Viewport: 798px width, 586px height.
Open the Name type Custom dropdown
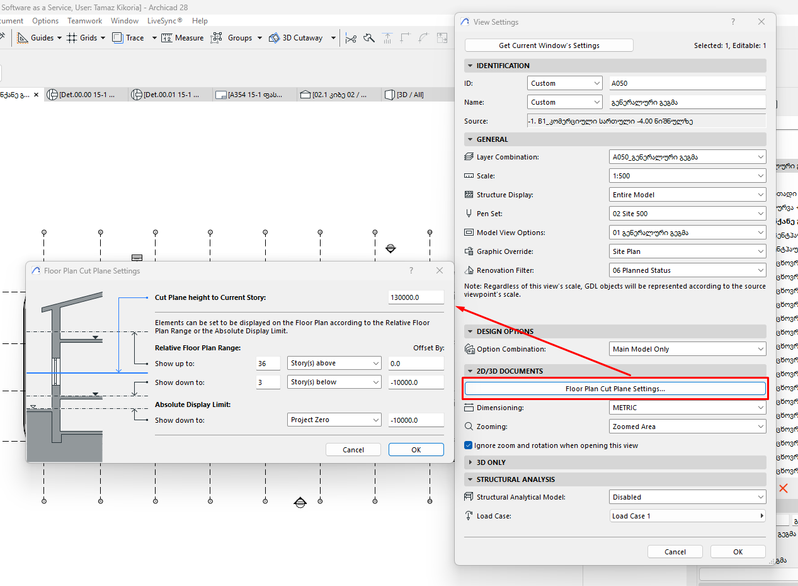tap(564, 102)
